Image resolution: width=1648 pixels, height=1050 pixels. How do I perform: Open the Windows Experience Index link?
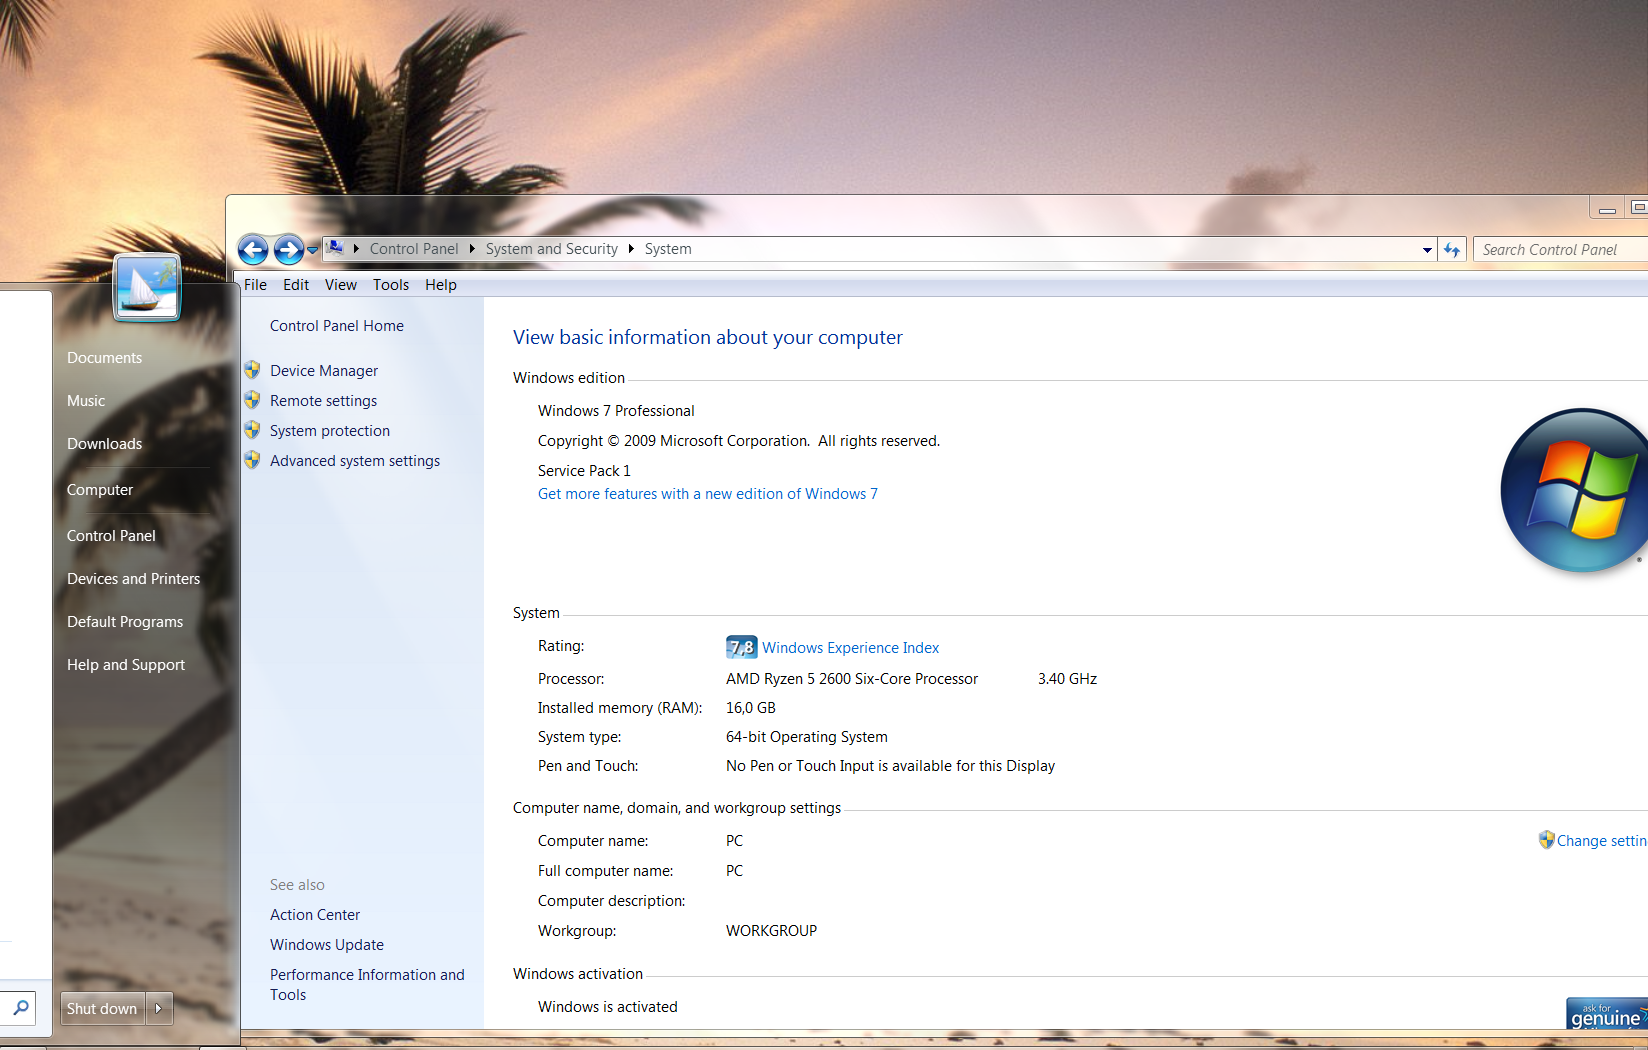(850, 648)
